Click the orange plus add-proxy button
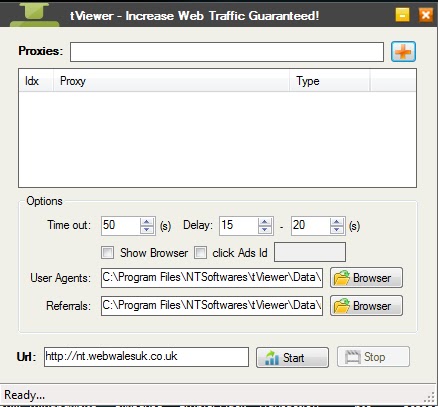The image size is (438, 407). (403, 52)
